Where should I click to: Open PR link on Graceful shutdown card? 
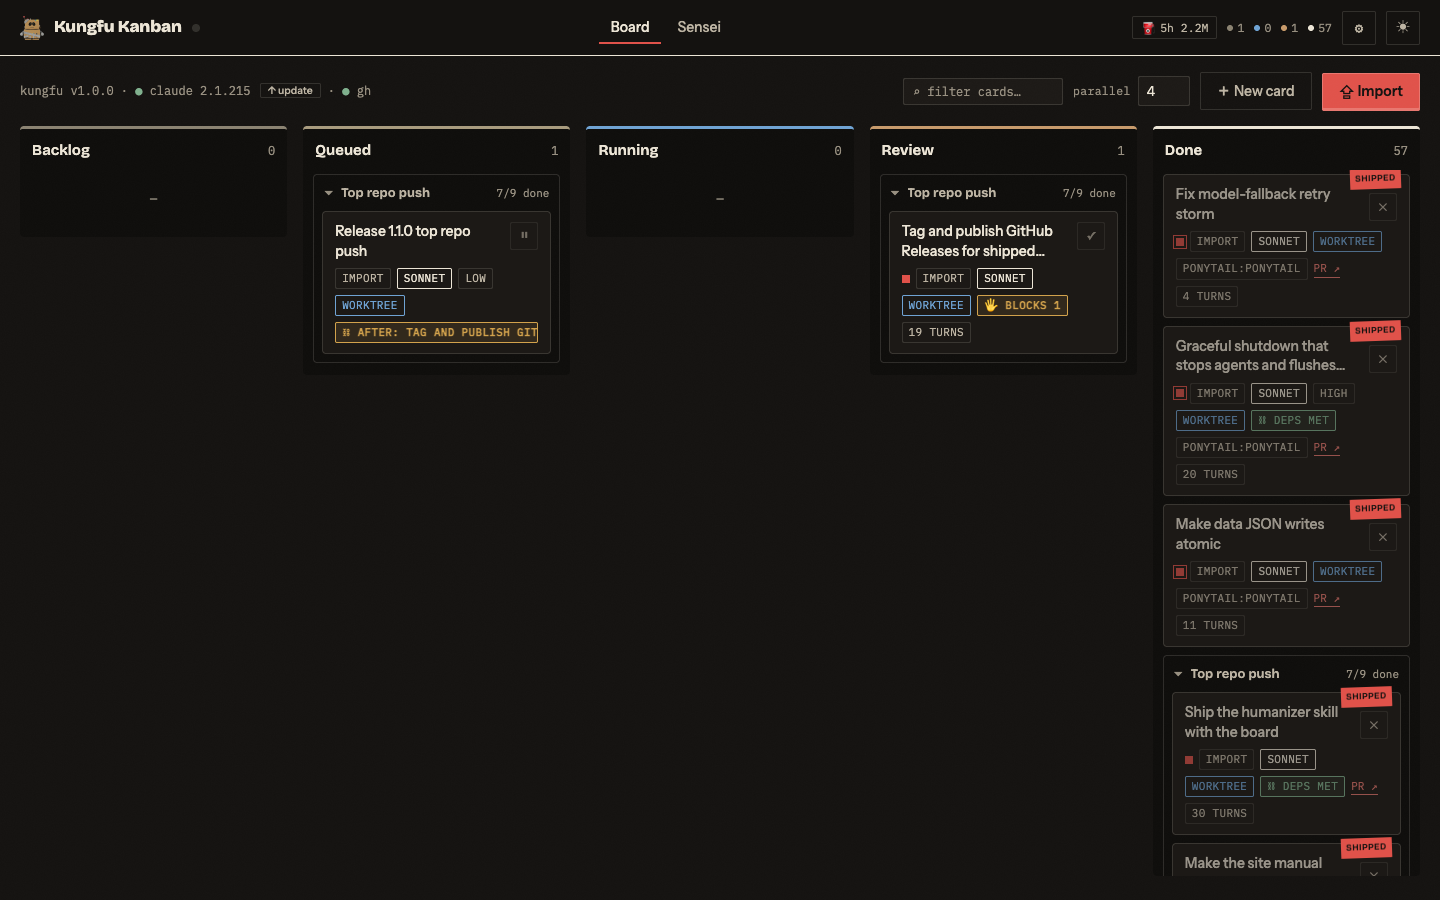pos(1326,448)
